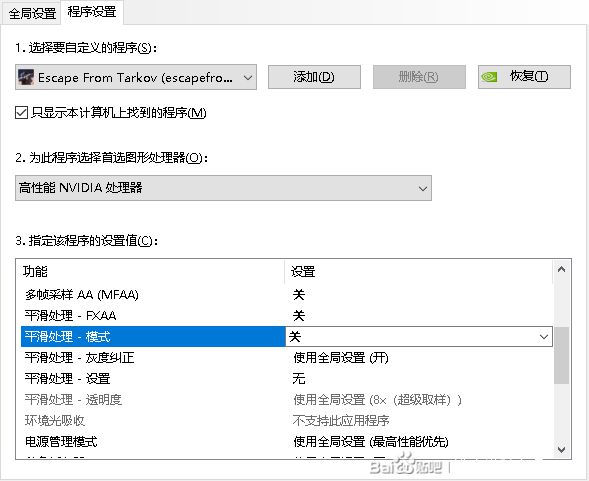Click the NVIDIA logo on the restore button

point(489,77)
